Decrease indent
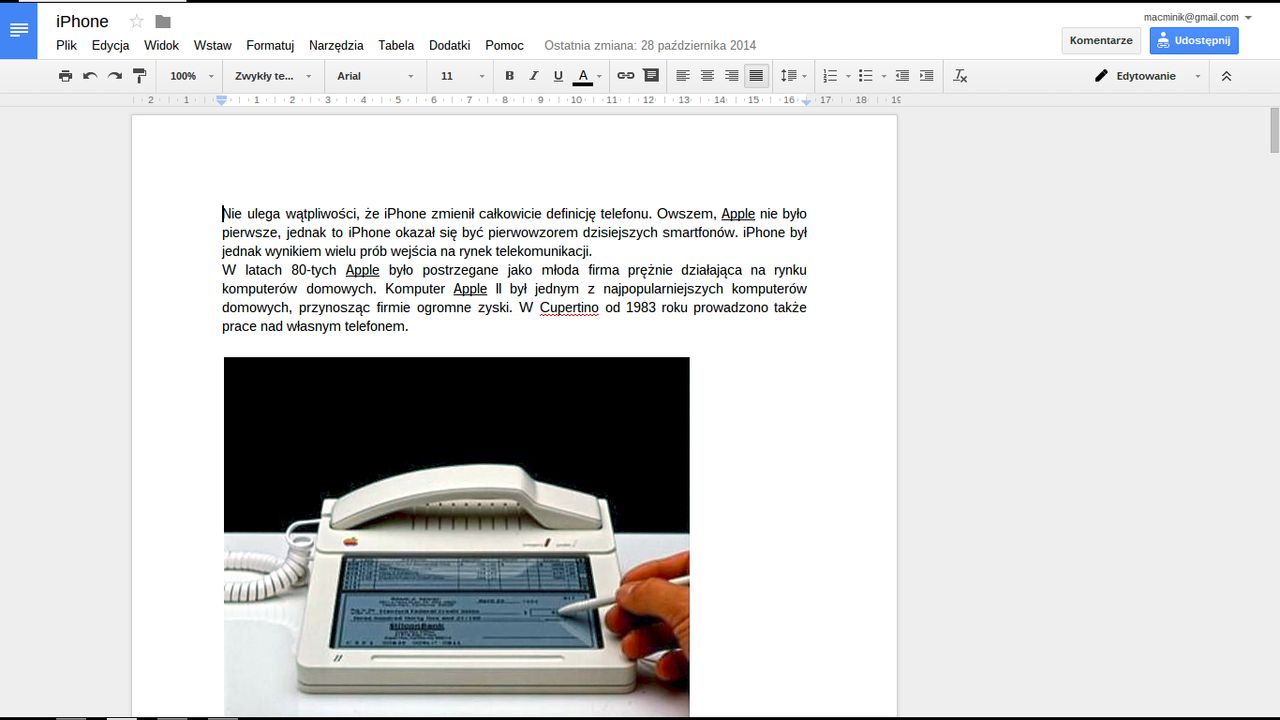 coord(902,76)
